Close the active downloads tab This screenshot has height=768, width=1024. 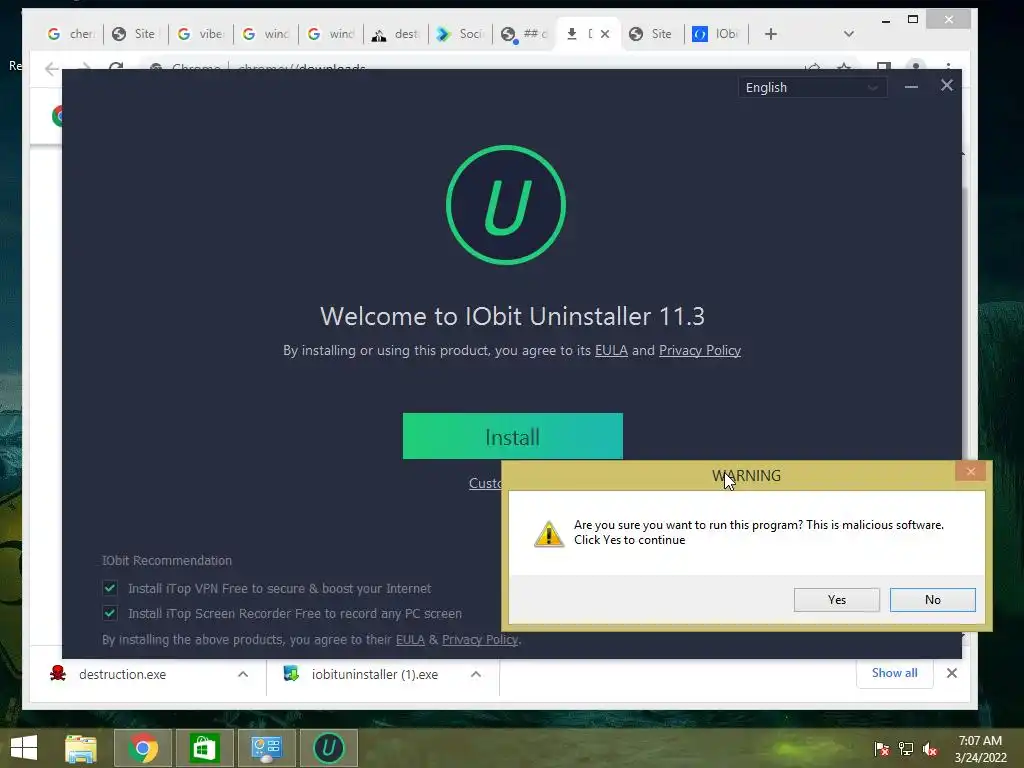[605, 34]
